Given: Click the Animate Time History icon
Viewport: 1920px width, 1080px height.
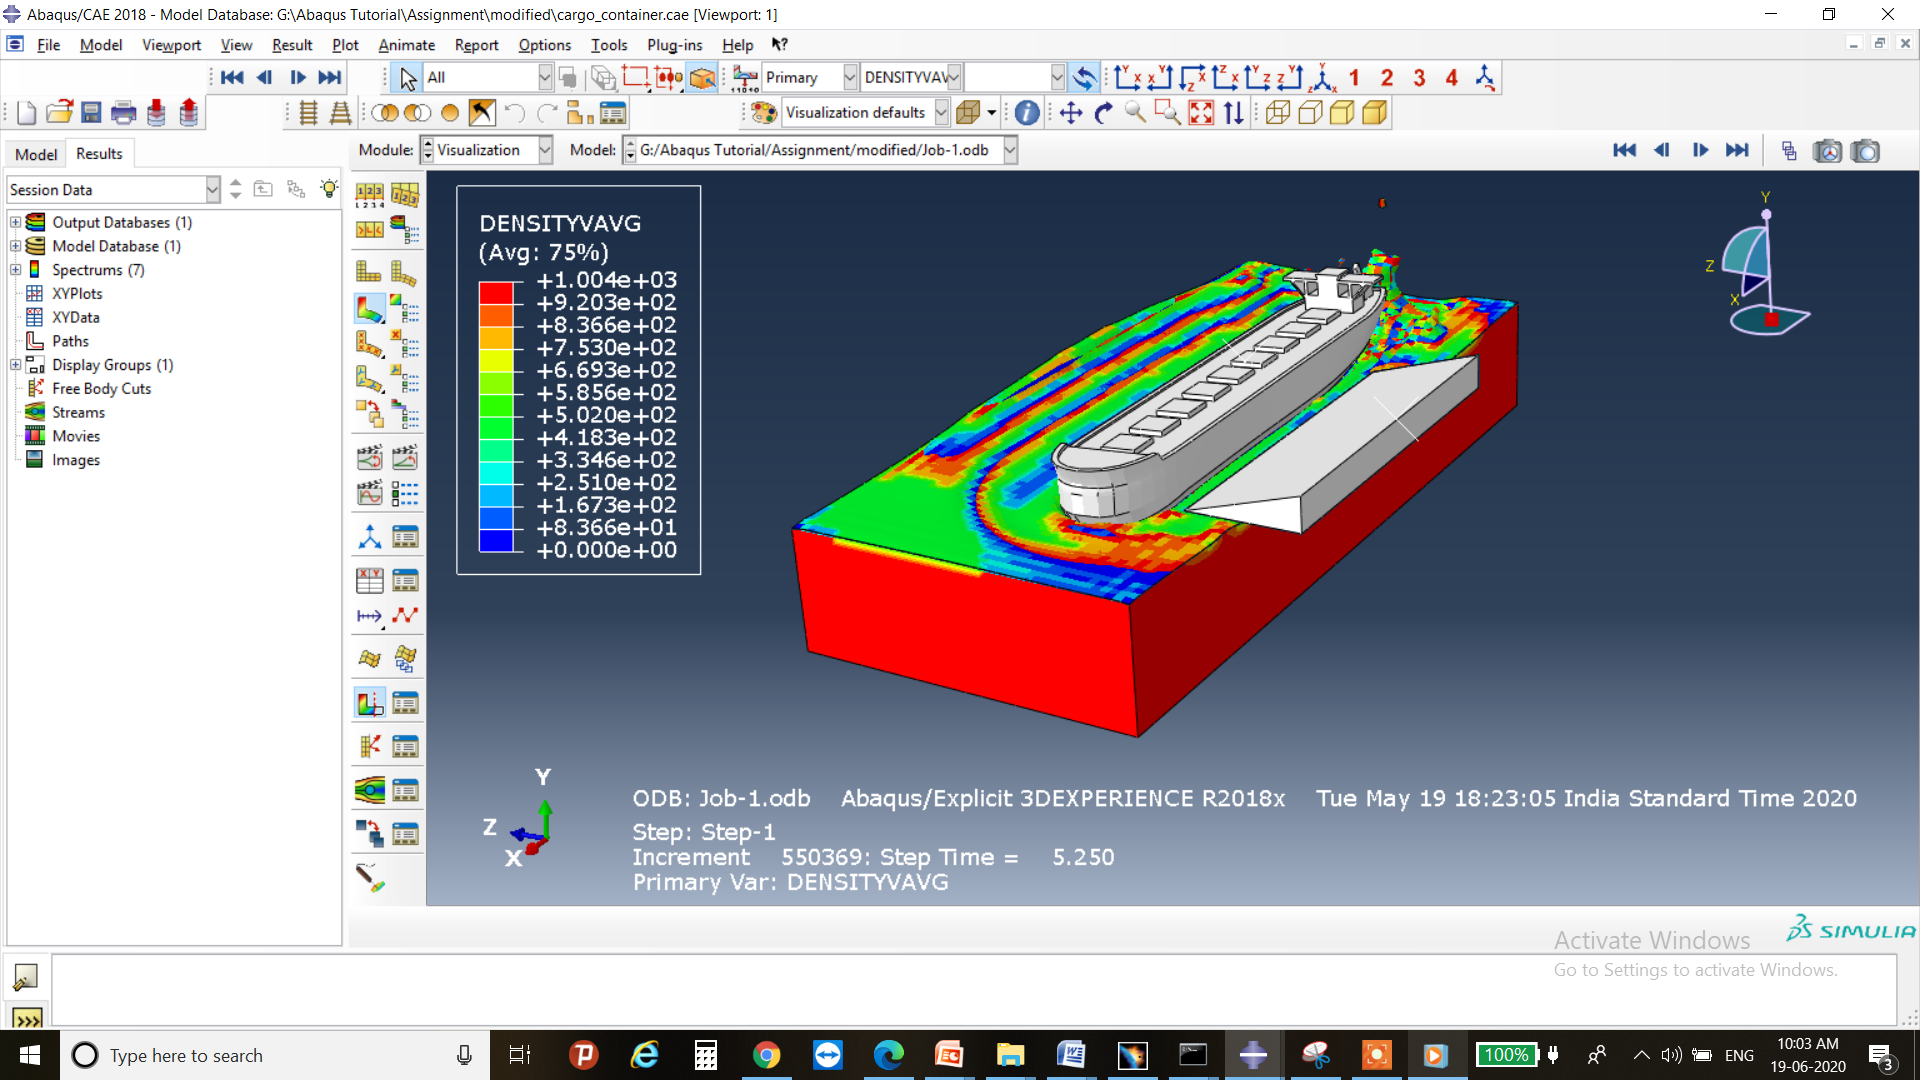Looking at the screenshot, I should point(404,457).
